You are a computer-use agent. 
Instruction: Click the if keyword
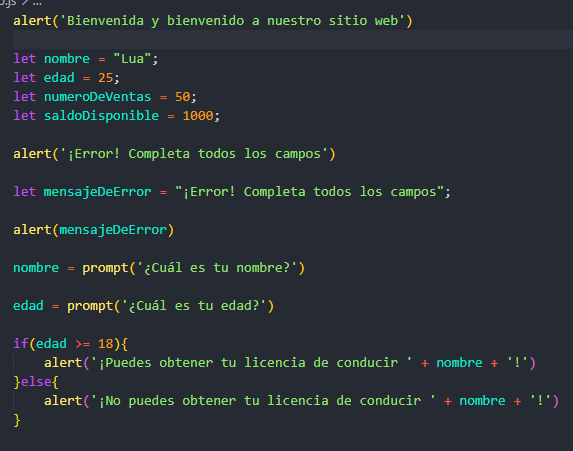[20, 344]
